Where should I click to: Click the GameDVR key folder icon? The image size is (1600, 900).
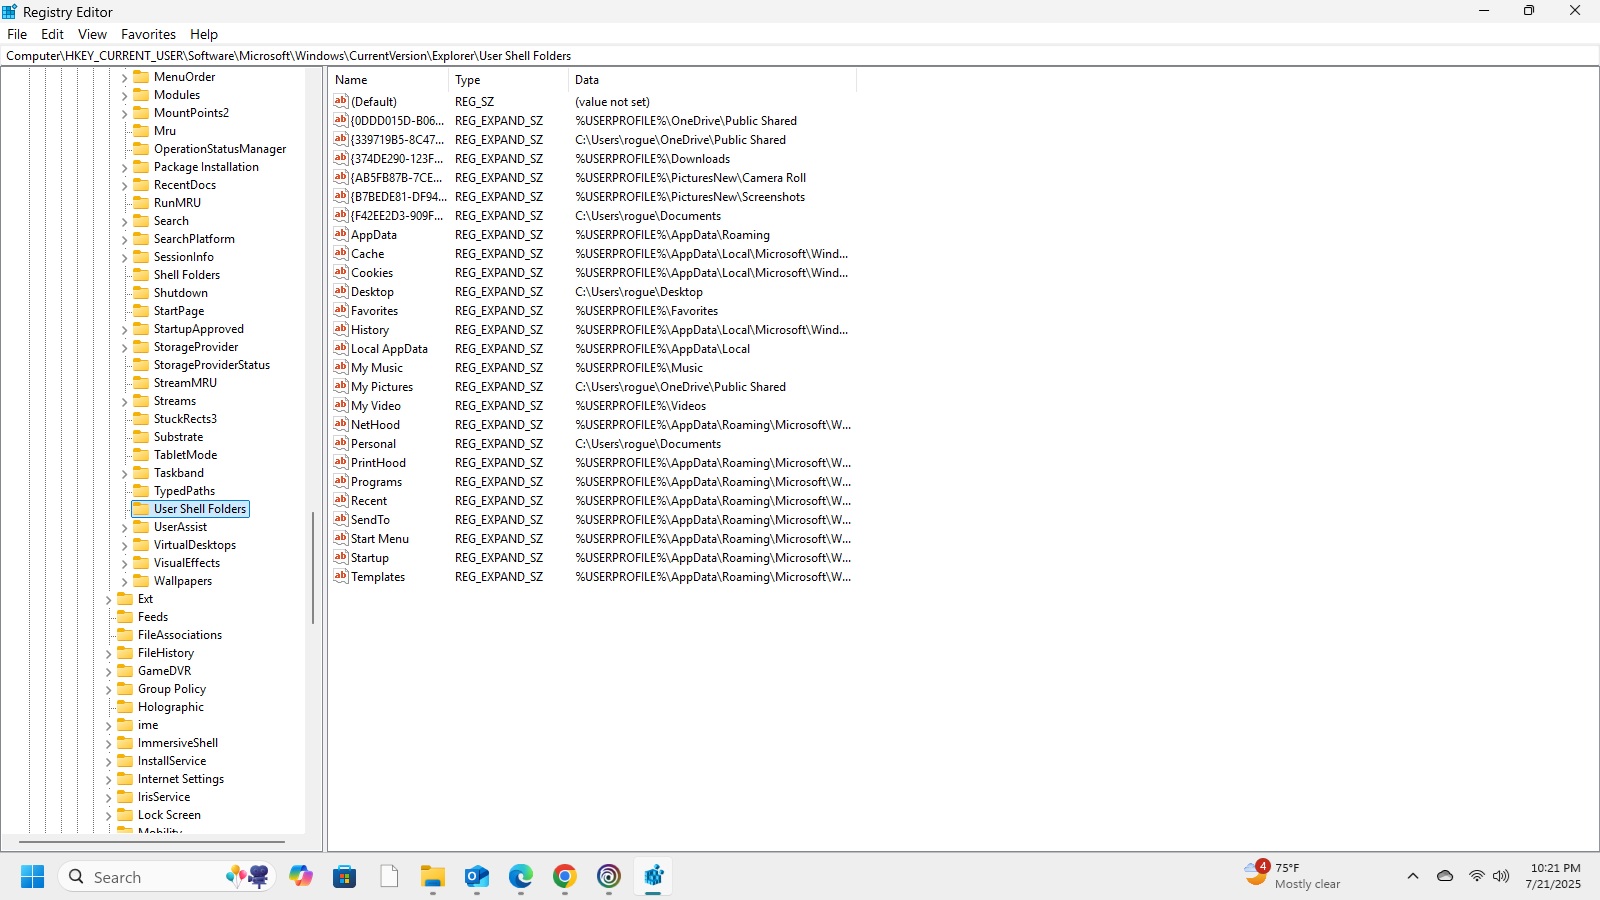click(125, 670)
